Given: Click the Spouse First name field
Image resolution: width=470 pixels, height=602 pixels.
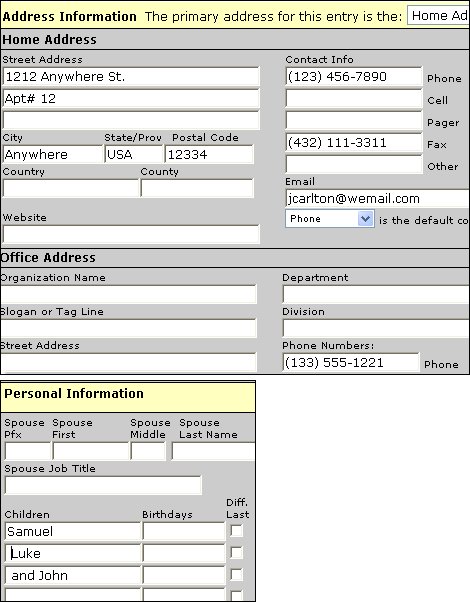Looking at the screenshot, I should [x=91, y=451].
